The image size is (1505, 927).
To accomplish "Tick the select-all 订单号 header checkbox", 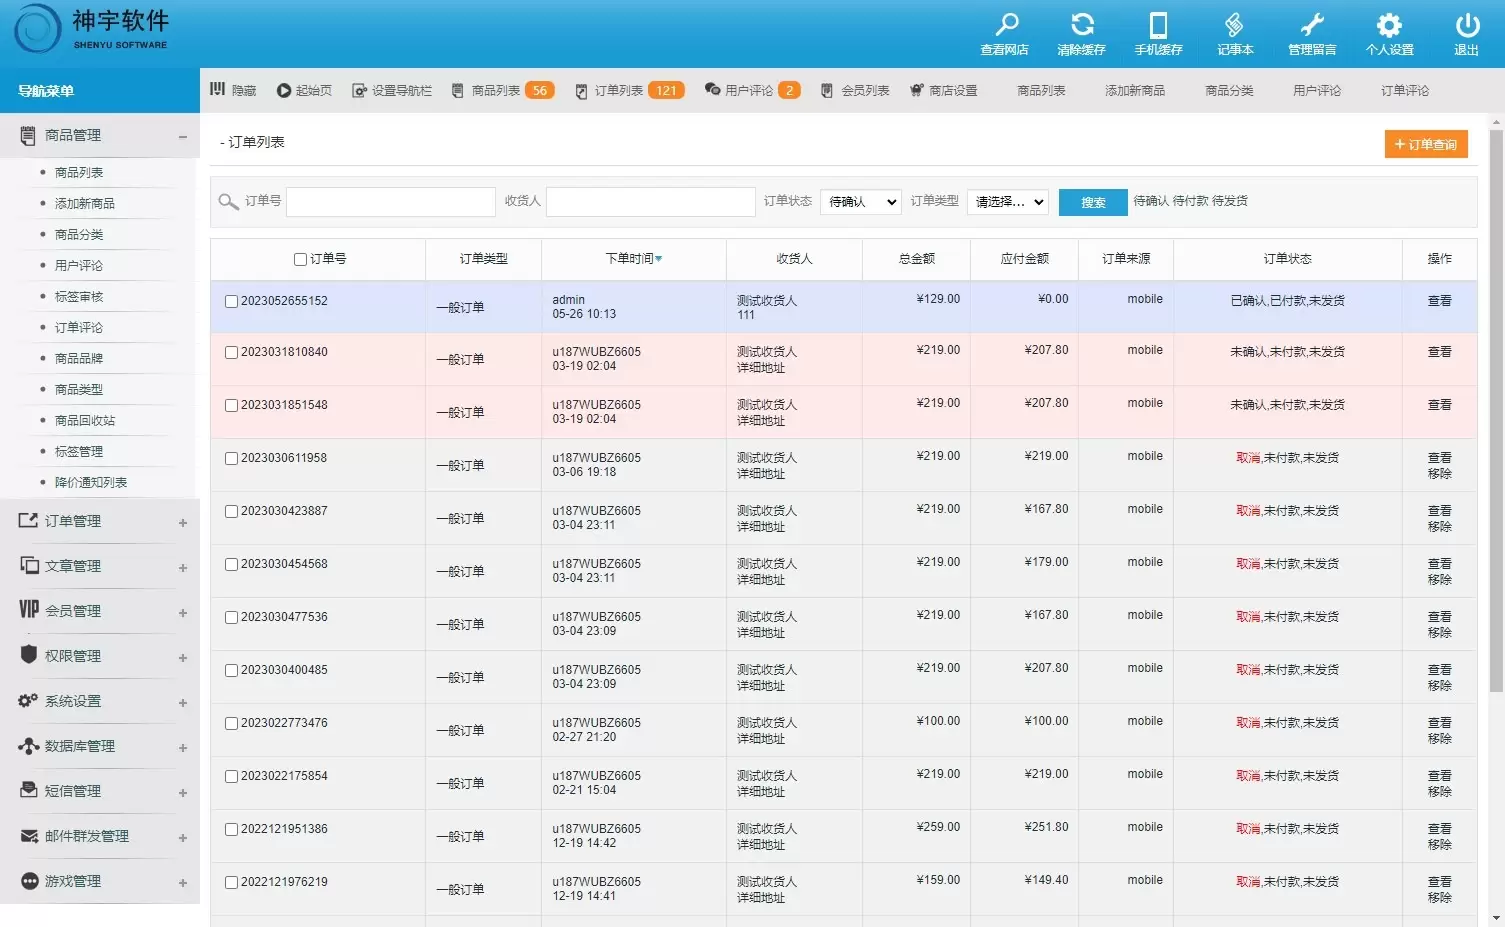I will click(300, 260).
